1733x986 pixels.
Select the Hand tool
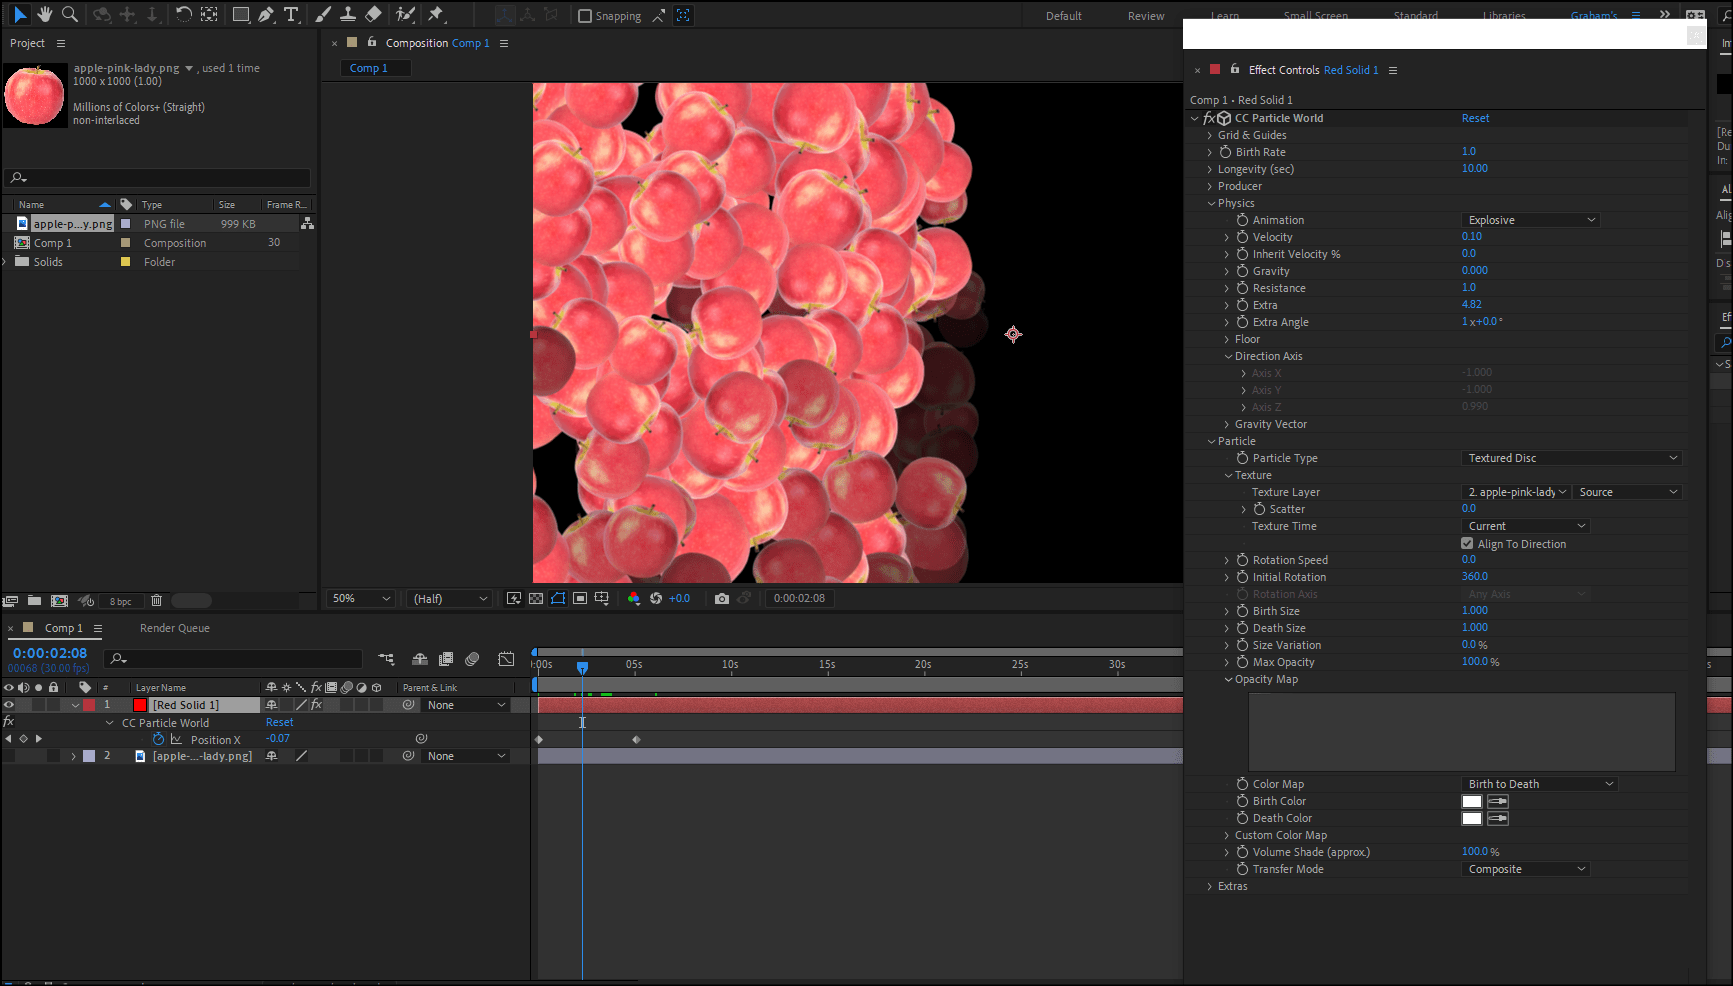tap(44, 14)
